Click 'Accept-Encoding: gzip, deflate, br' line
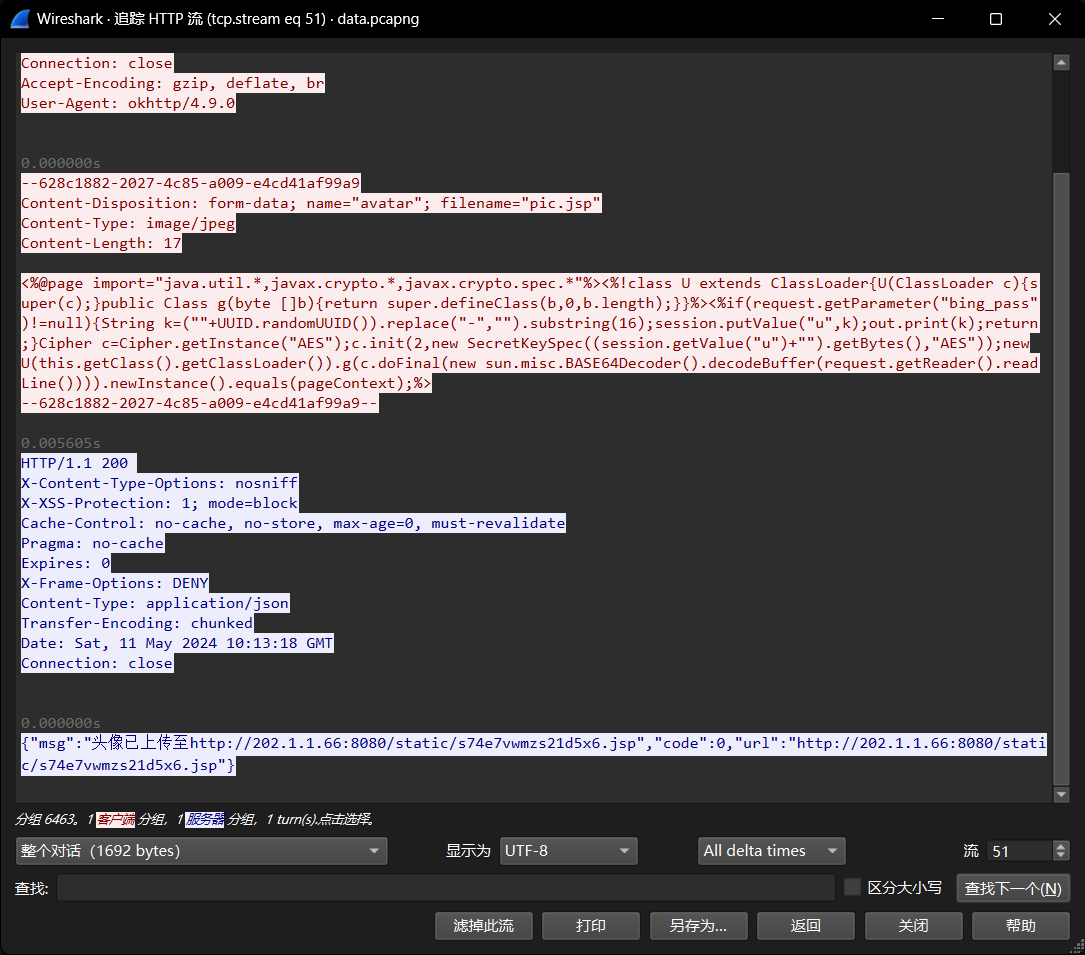The height and width of the screenshot is (955, 1085). pos(172,83)
